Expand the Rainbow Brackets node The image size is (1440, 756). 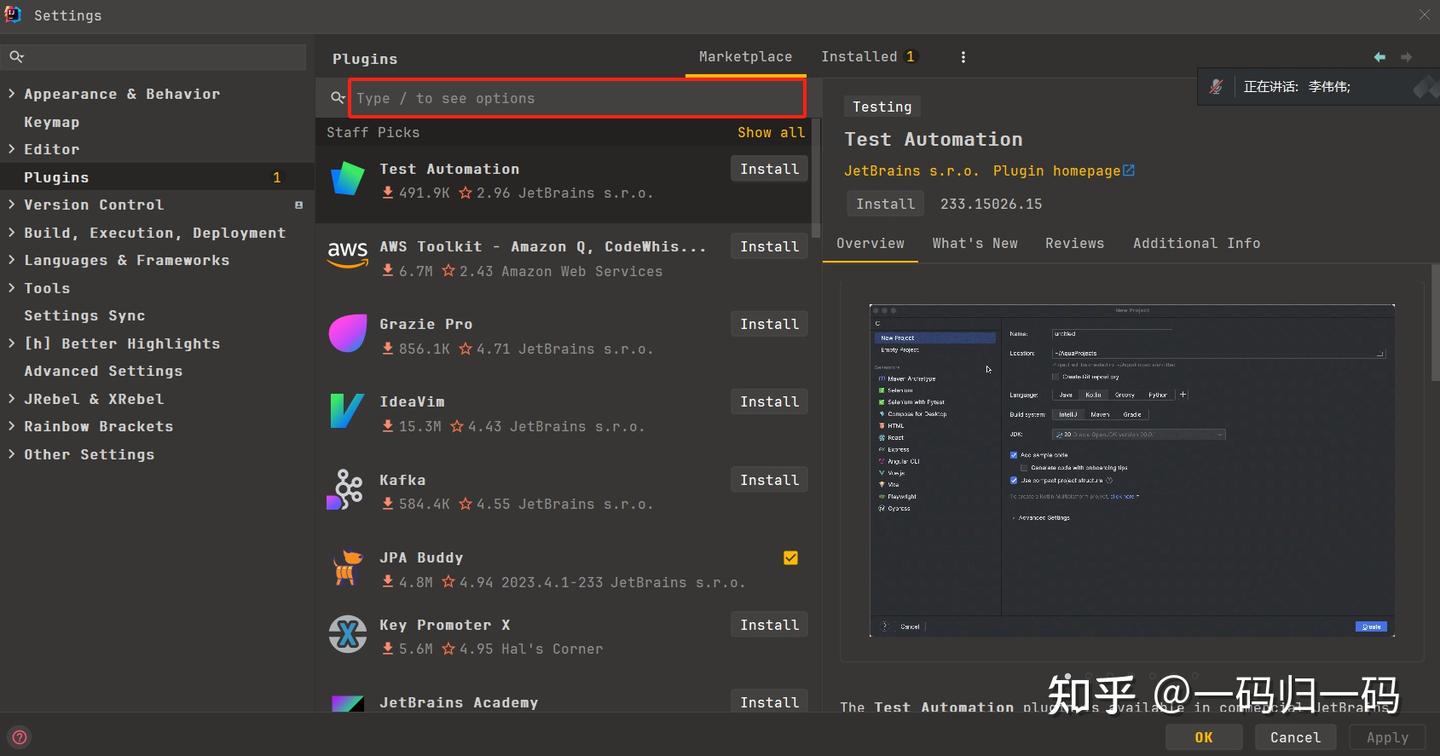point(11,426)
